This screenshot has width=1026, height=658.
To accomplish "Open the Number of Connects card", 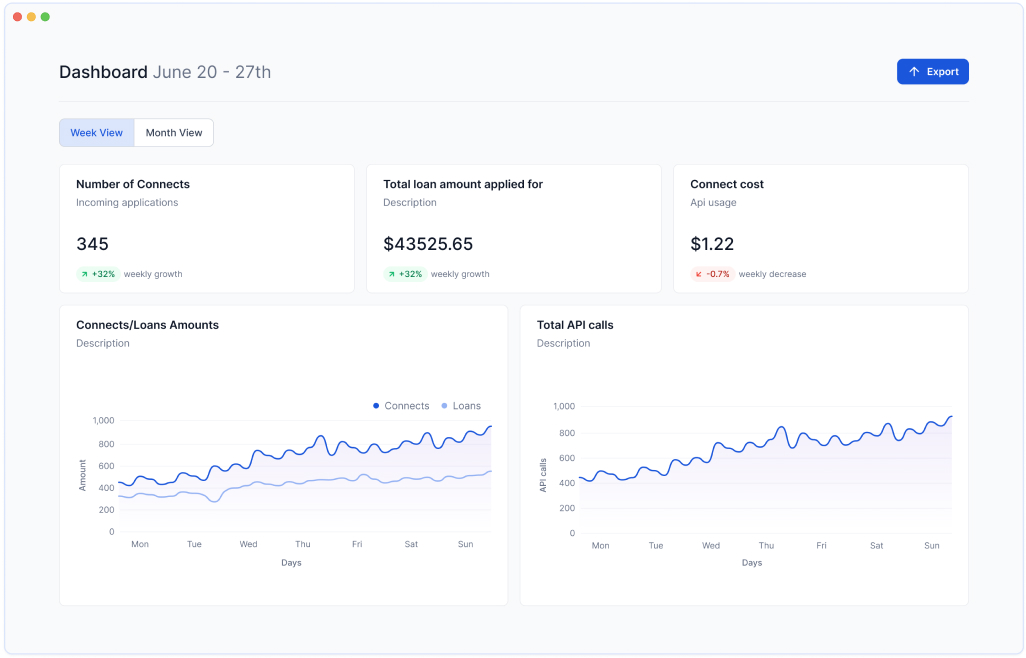I will [x=206, y=229].
